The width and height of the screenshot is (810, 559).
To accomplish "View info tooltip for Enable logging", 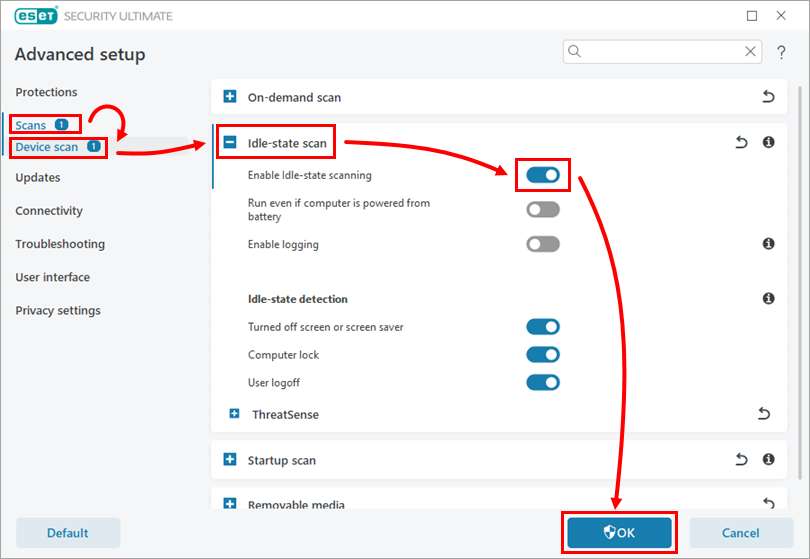I will click(x=768, y=244).
